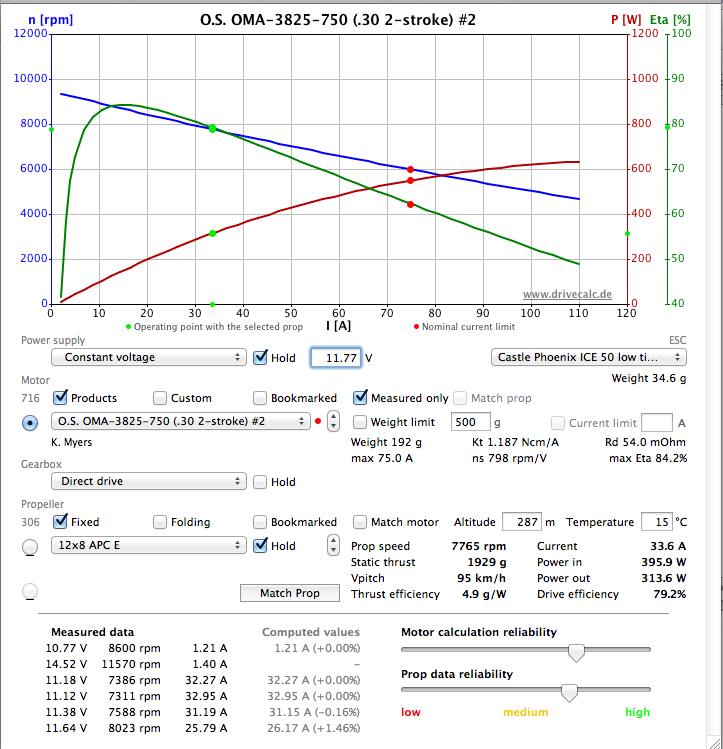This screenshot has height=749, width=723.
Task: Click the window resize grip corner
Action: 714,741
